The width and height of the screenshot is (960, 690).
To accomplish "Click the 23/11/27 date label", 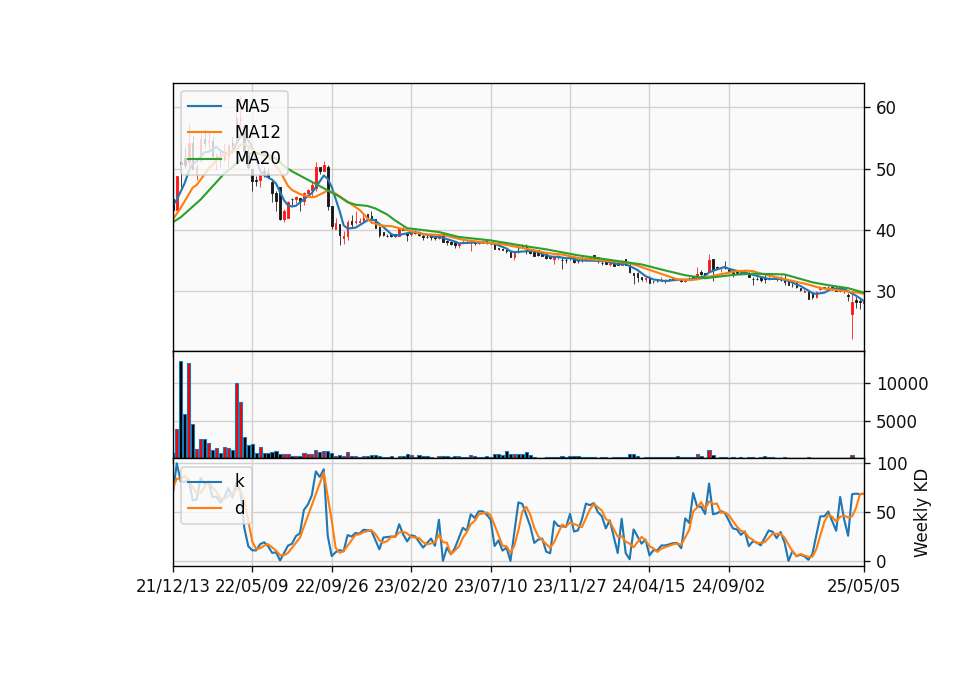I will [x=570, y=586].
